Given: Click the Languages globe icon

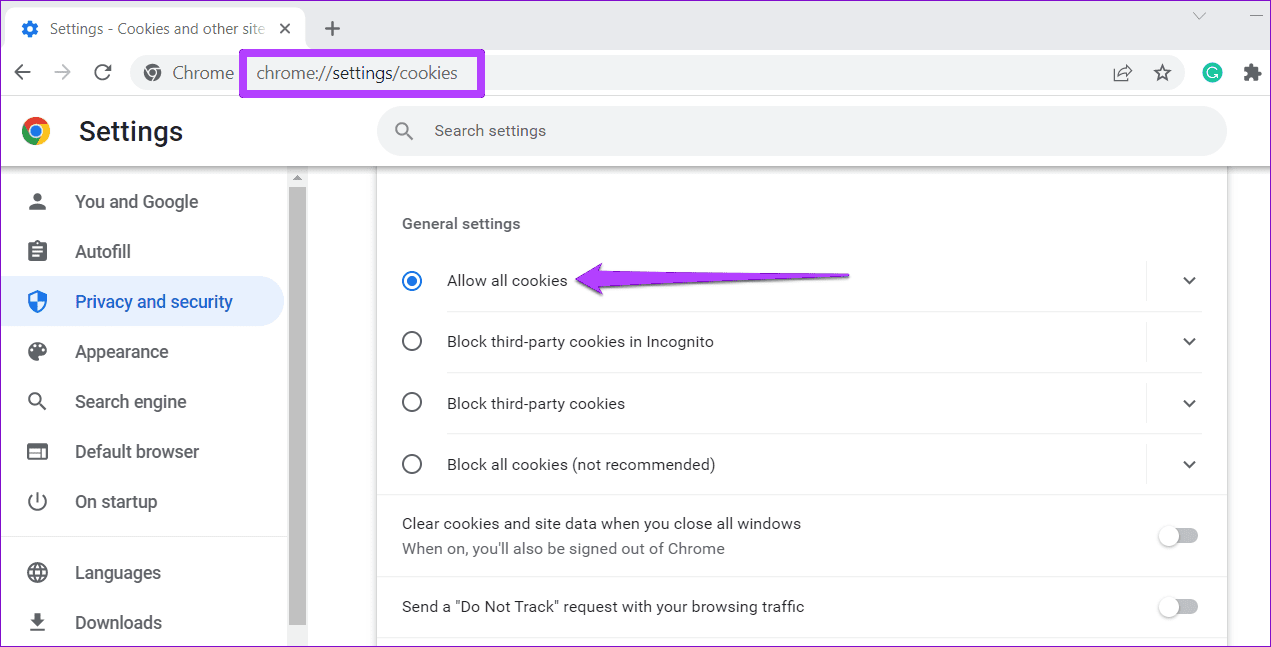Looking at the screenshot, I should [38, 572].
